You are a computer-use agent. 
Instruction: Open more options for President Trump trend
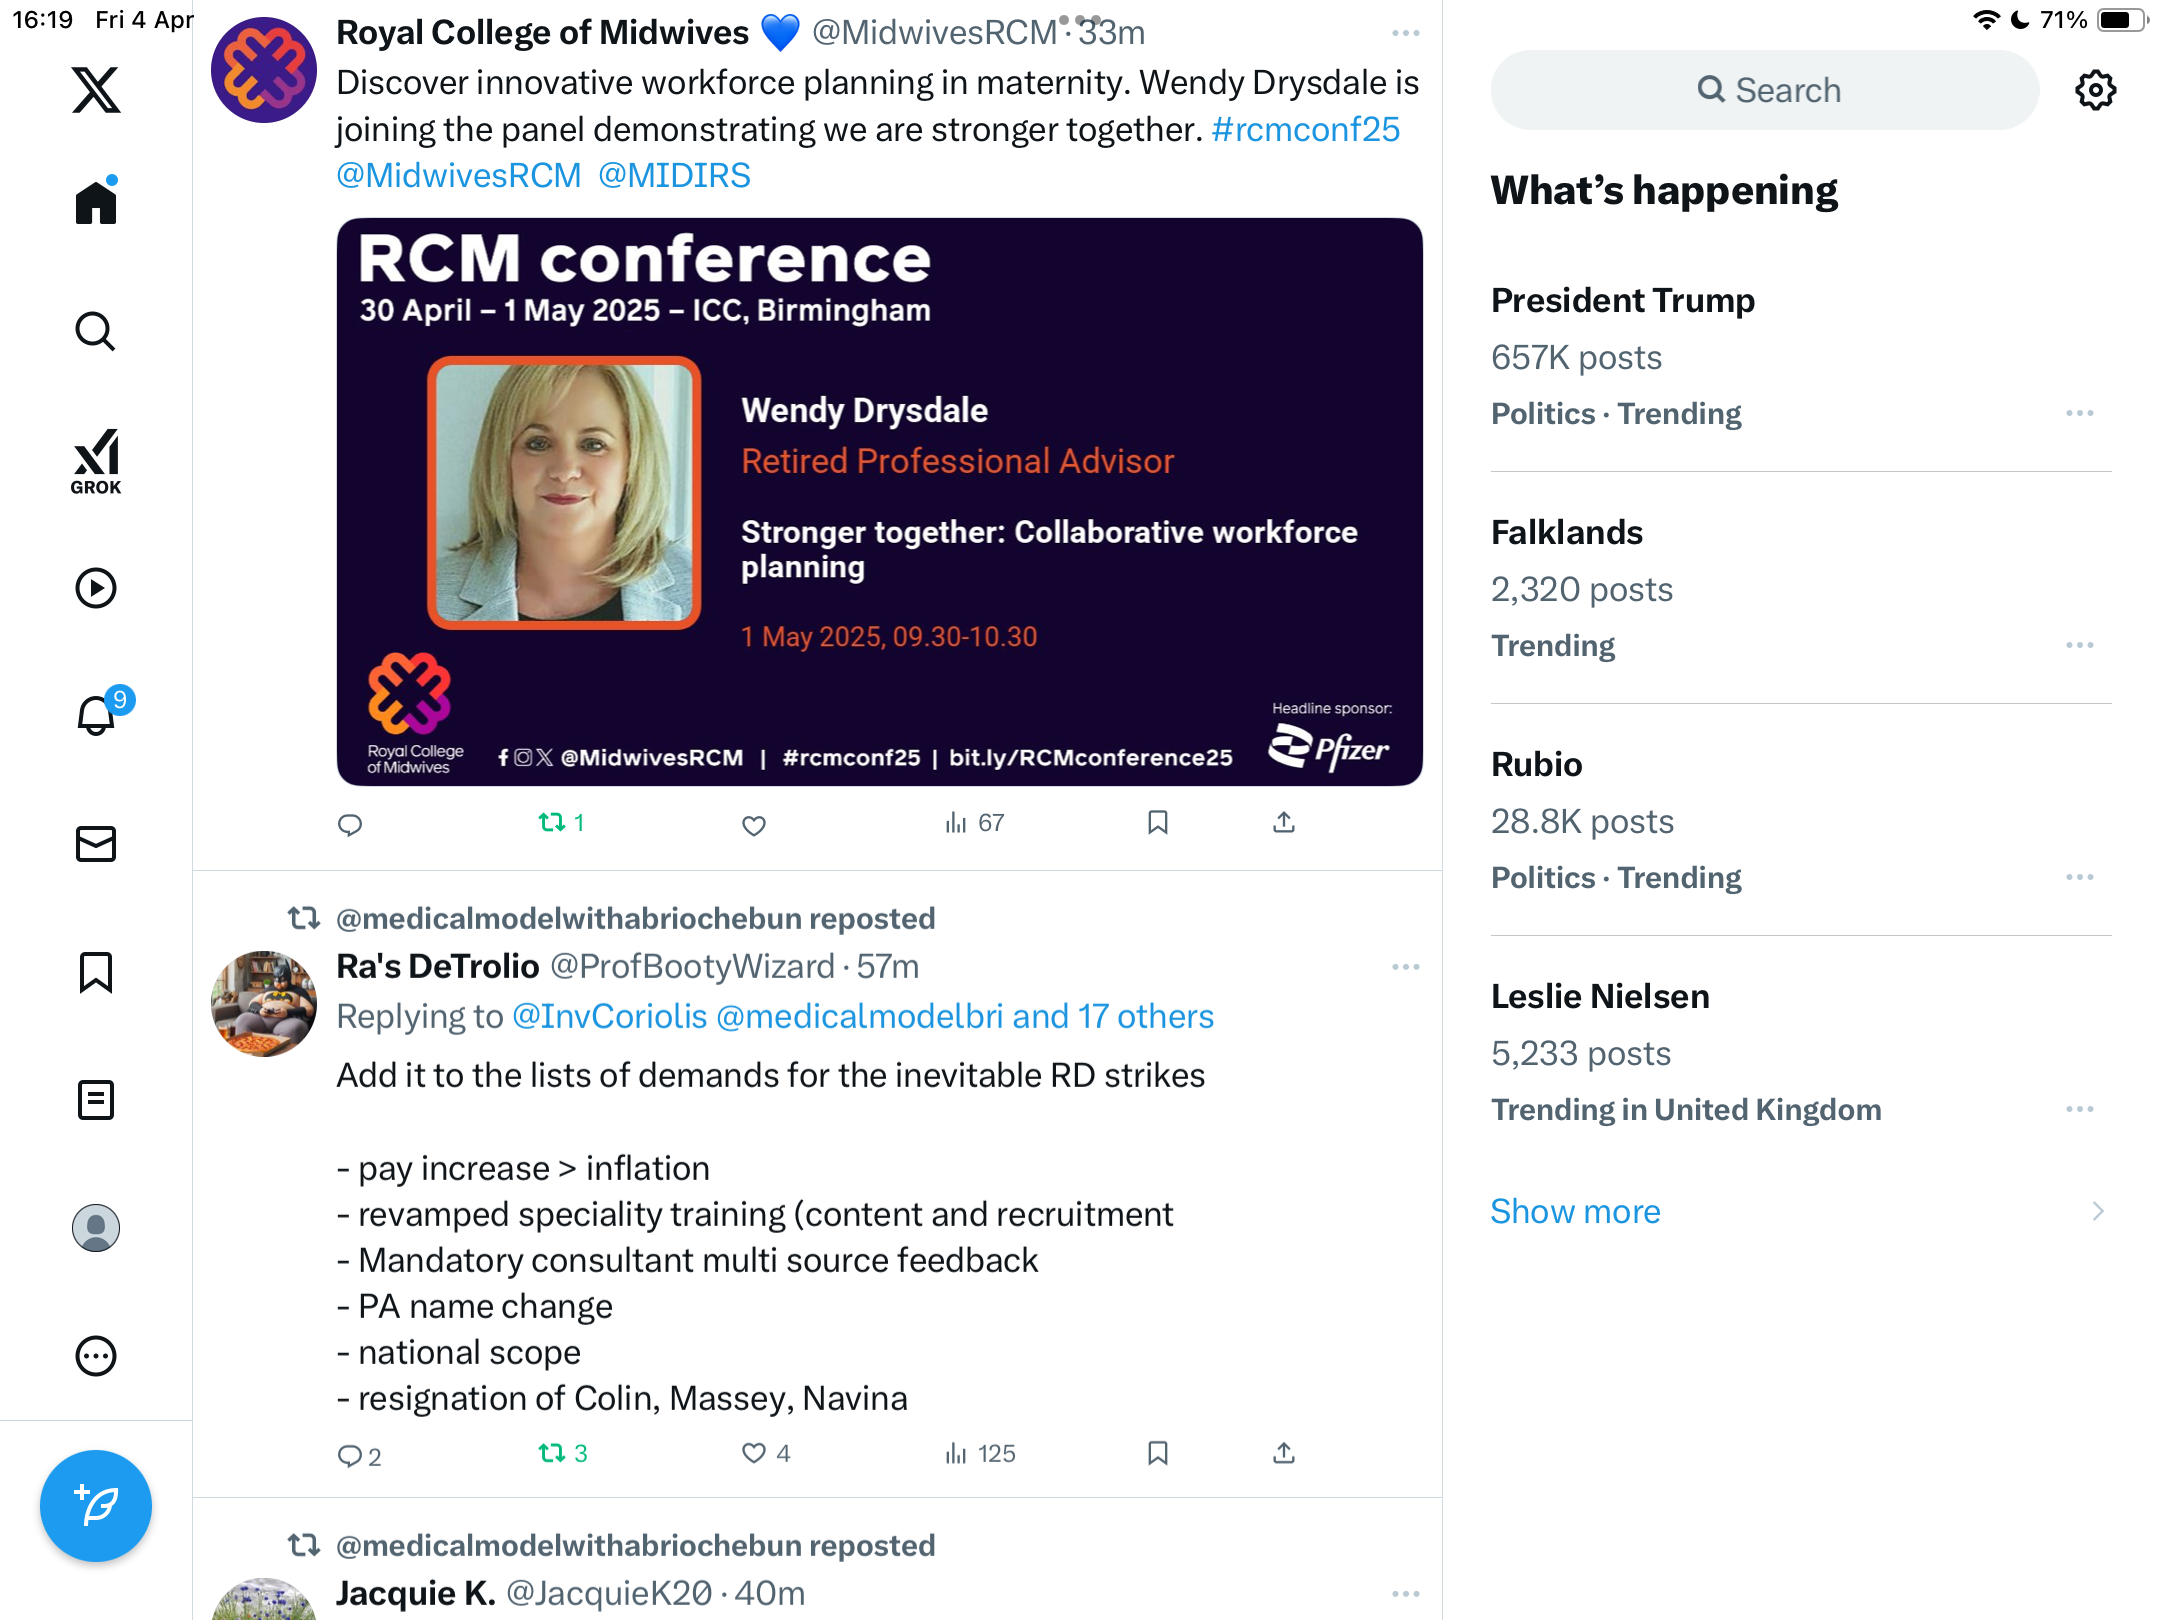pyautogui.click(x=2080, y=413)
